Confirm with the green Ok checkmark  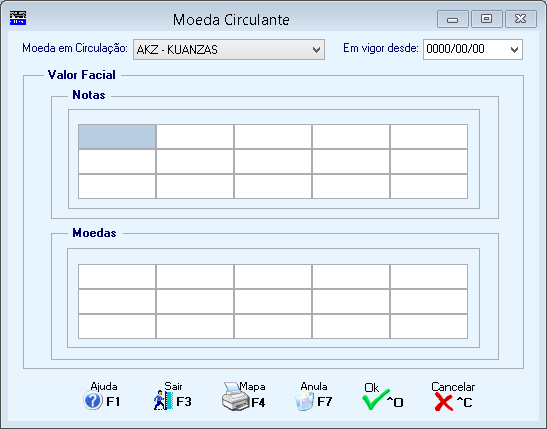coord(375,400)
